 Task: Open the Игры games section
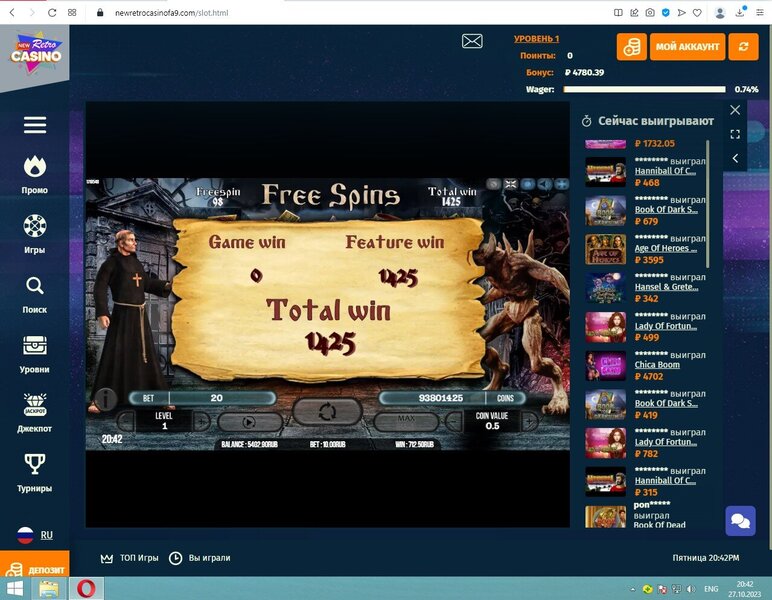[34, 234]
